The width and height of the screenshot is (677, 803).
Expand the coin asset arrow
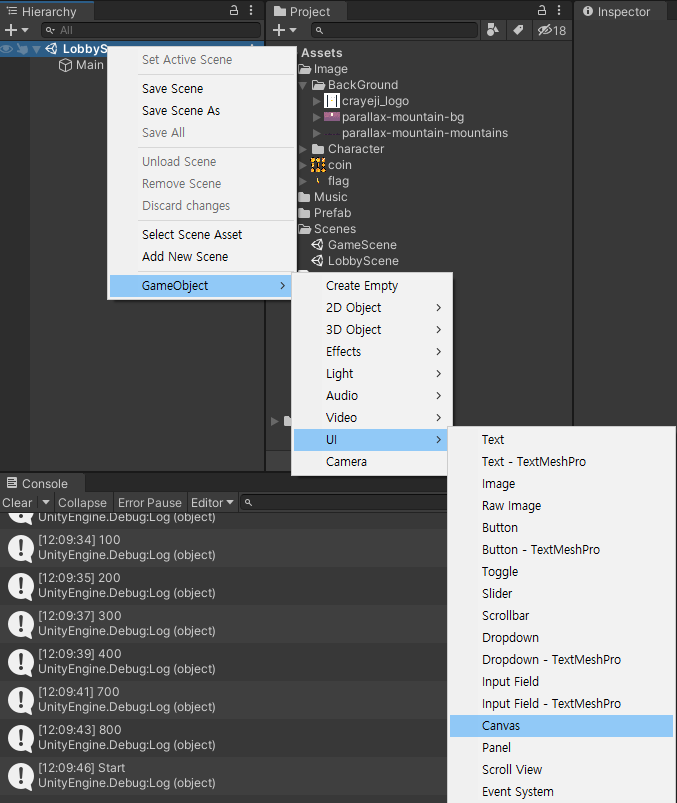tap(303, 165)
